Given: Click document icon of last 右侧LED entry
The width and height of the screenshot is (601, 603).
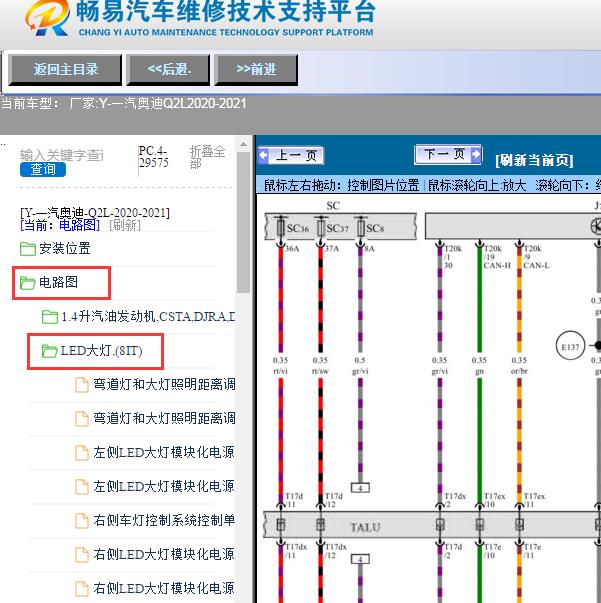Looking at the screenshot, I should [x=82, y=589].
